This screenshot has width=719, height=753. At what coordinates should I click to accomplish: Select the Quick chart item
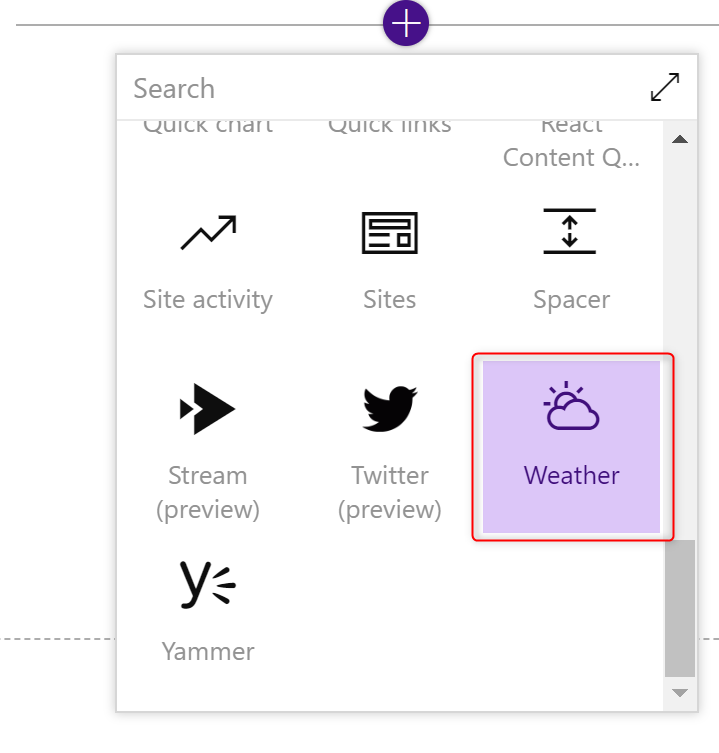(x=208, y=128)
